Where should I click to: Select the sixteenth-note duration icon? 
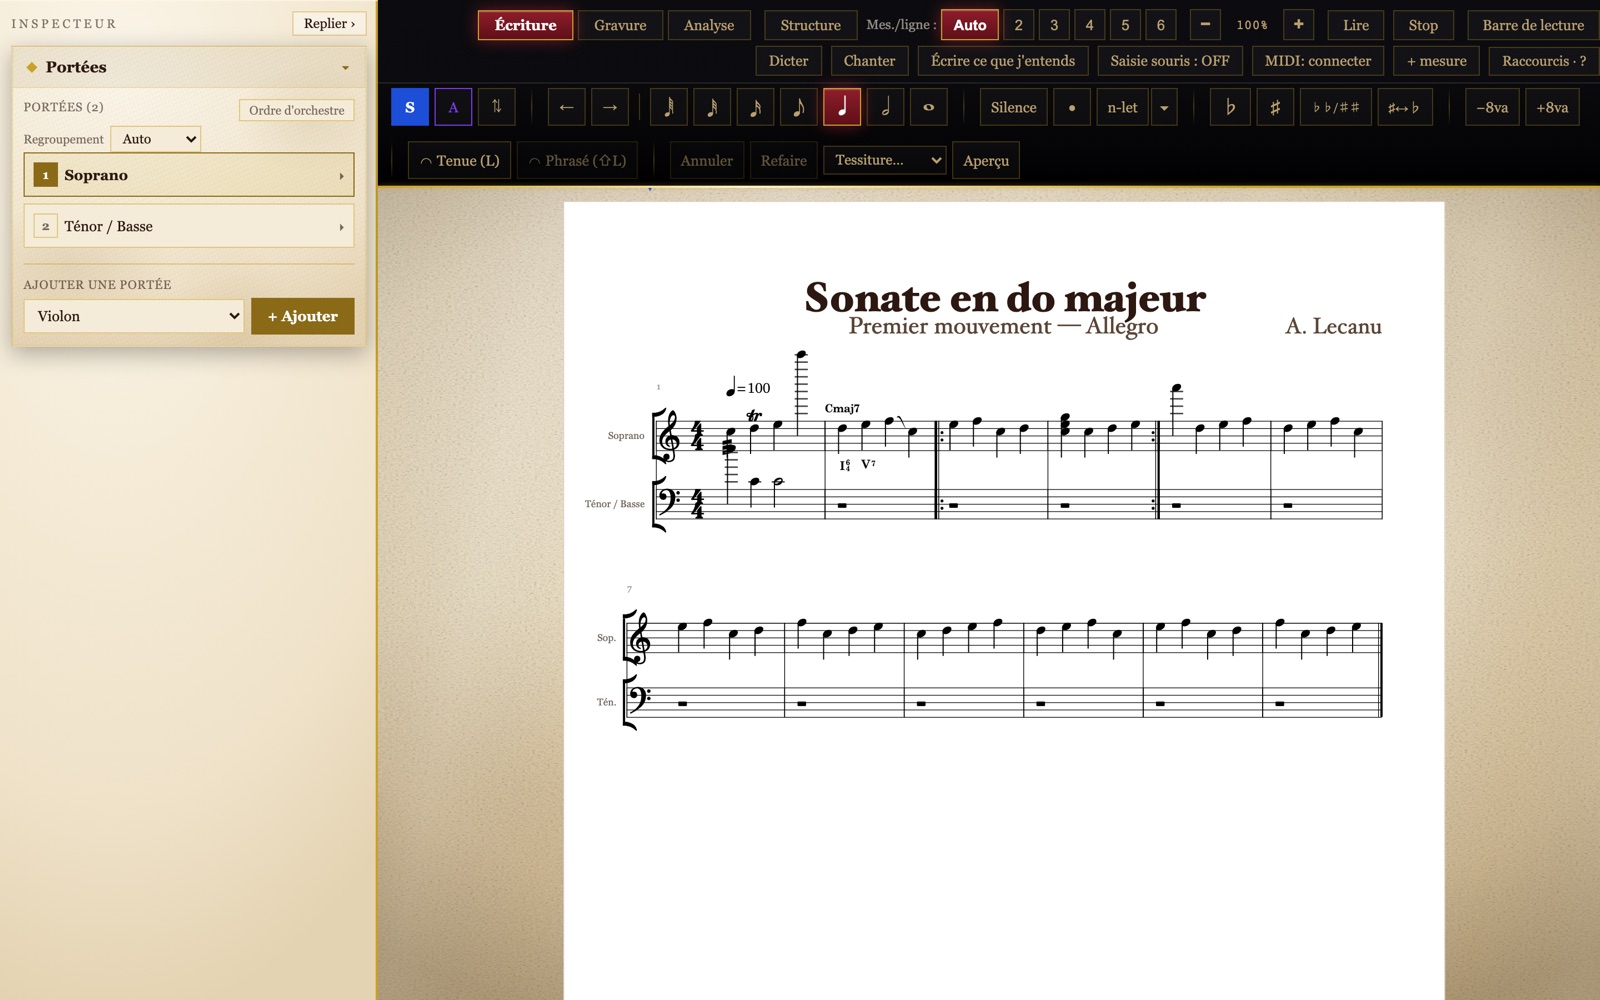[755, 107]
